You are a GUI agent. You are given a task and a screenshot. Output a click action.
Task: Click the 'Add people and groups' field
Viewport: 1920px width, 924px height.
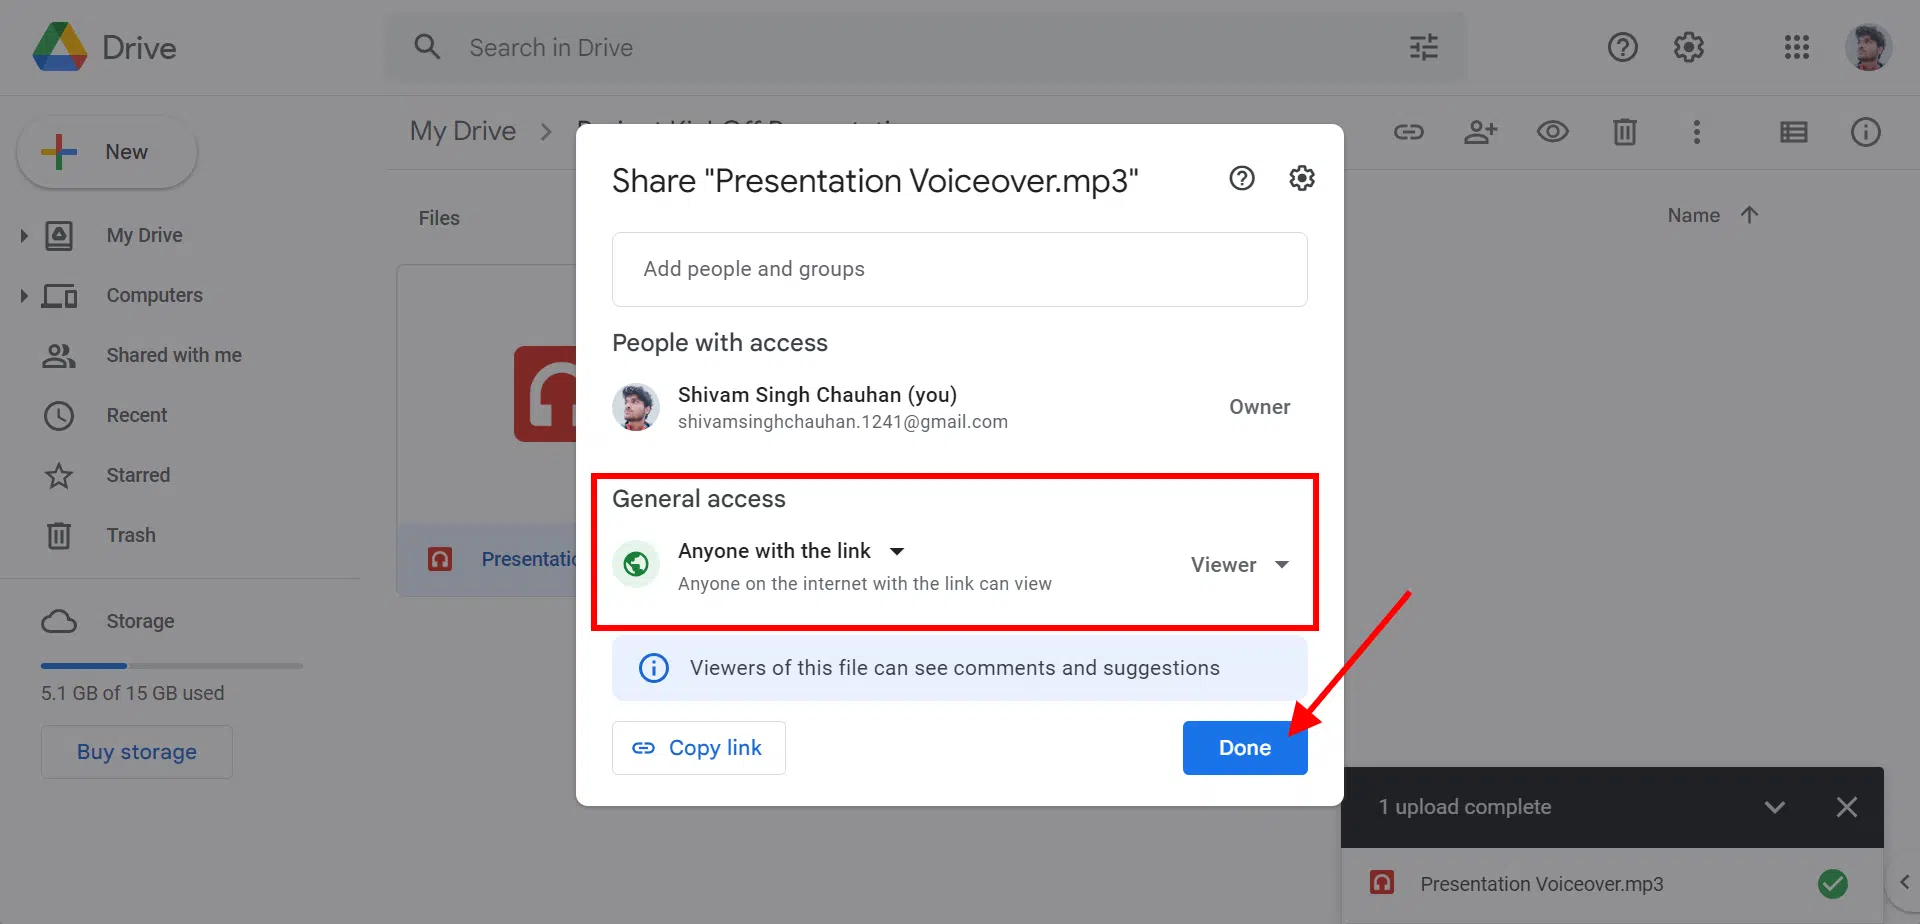[x=958, y=269]
